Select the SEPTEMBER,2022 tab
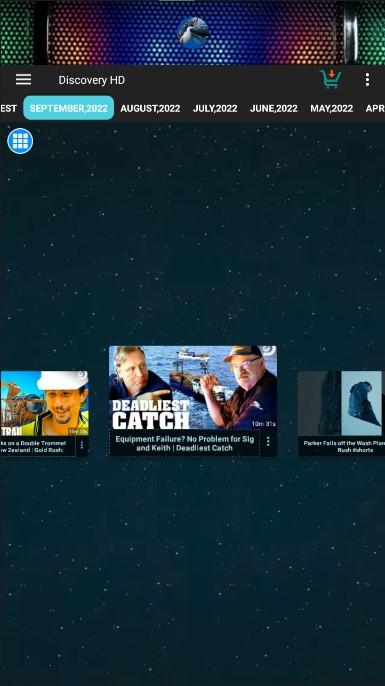Screen dimensions: 385x686 69,108
